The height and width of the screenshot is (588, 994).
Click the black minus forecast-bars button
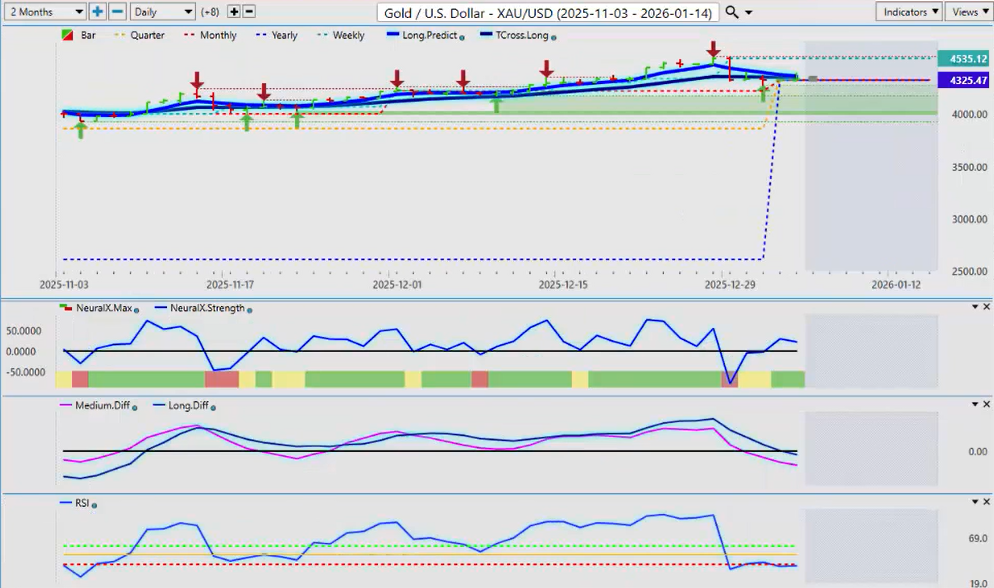[249, 12]
